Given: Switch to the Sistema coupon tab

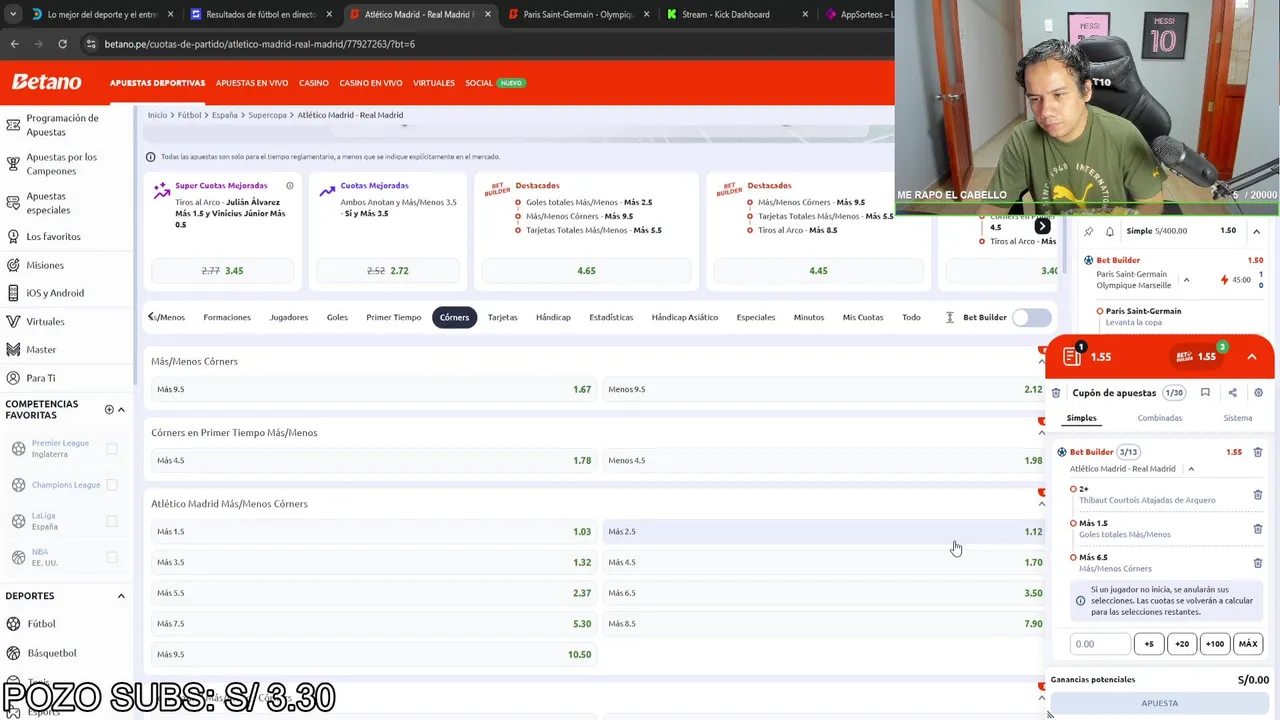Looking at the screenshot, I should pos(1237,418).
